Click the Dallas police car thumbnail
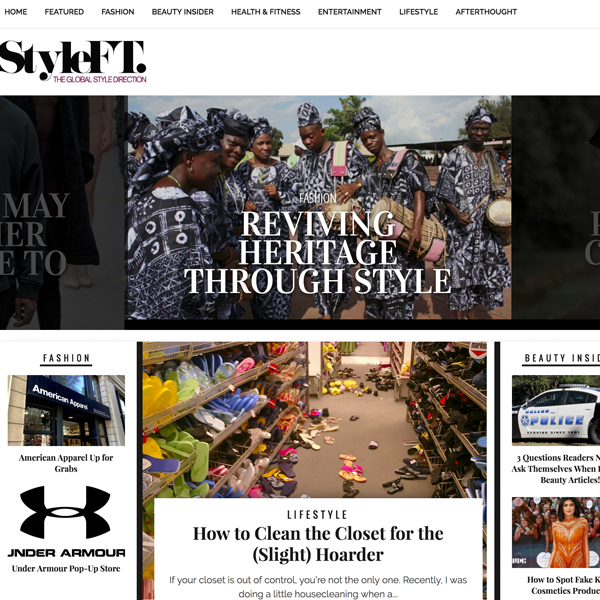This screenshot has height=600, width=600. tap(556, 410)
